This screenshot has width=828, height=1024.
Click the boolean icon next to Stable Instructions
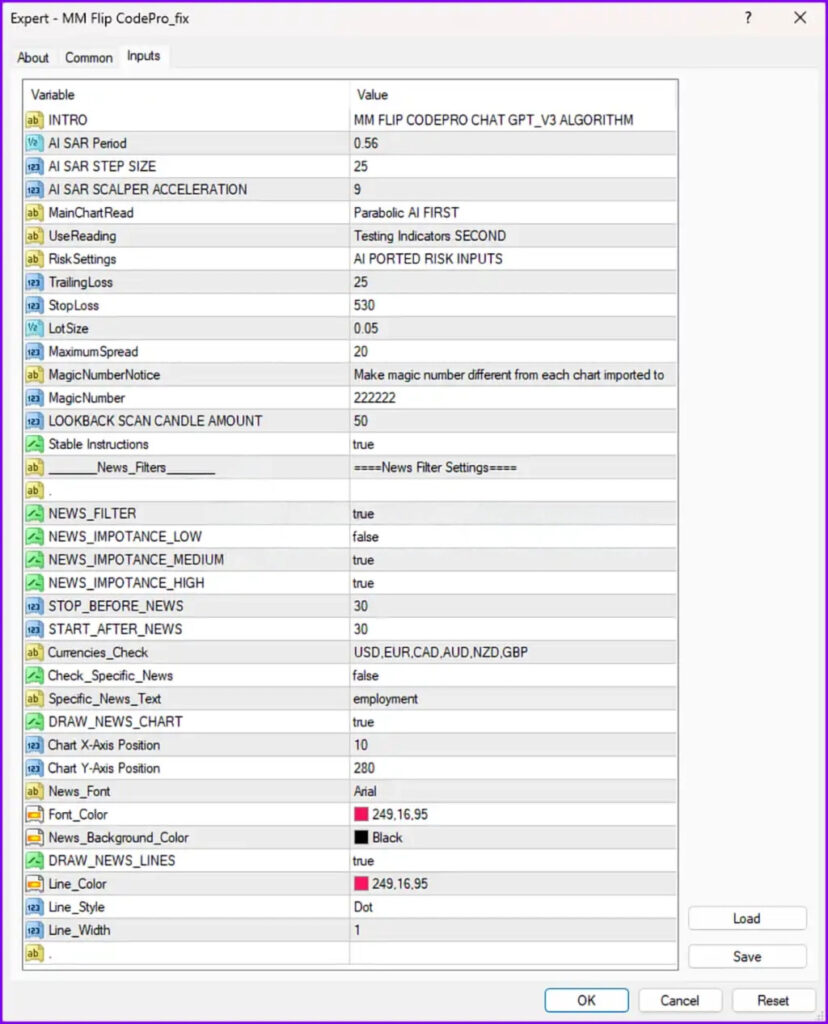(35, 444)
